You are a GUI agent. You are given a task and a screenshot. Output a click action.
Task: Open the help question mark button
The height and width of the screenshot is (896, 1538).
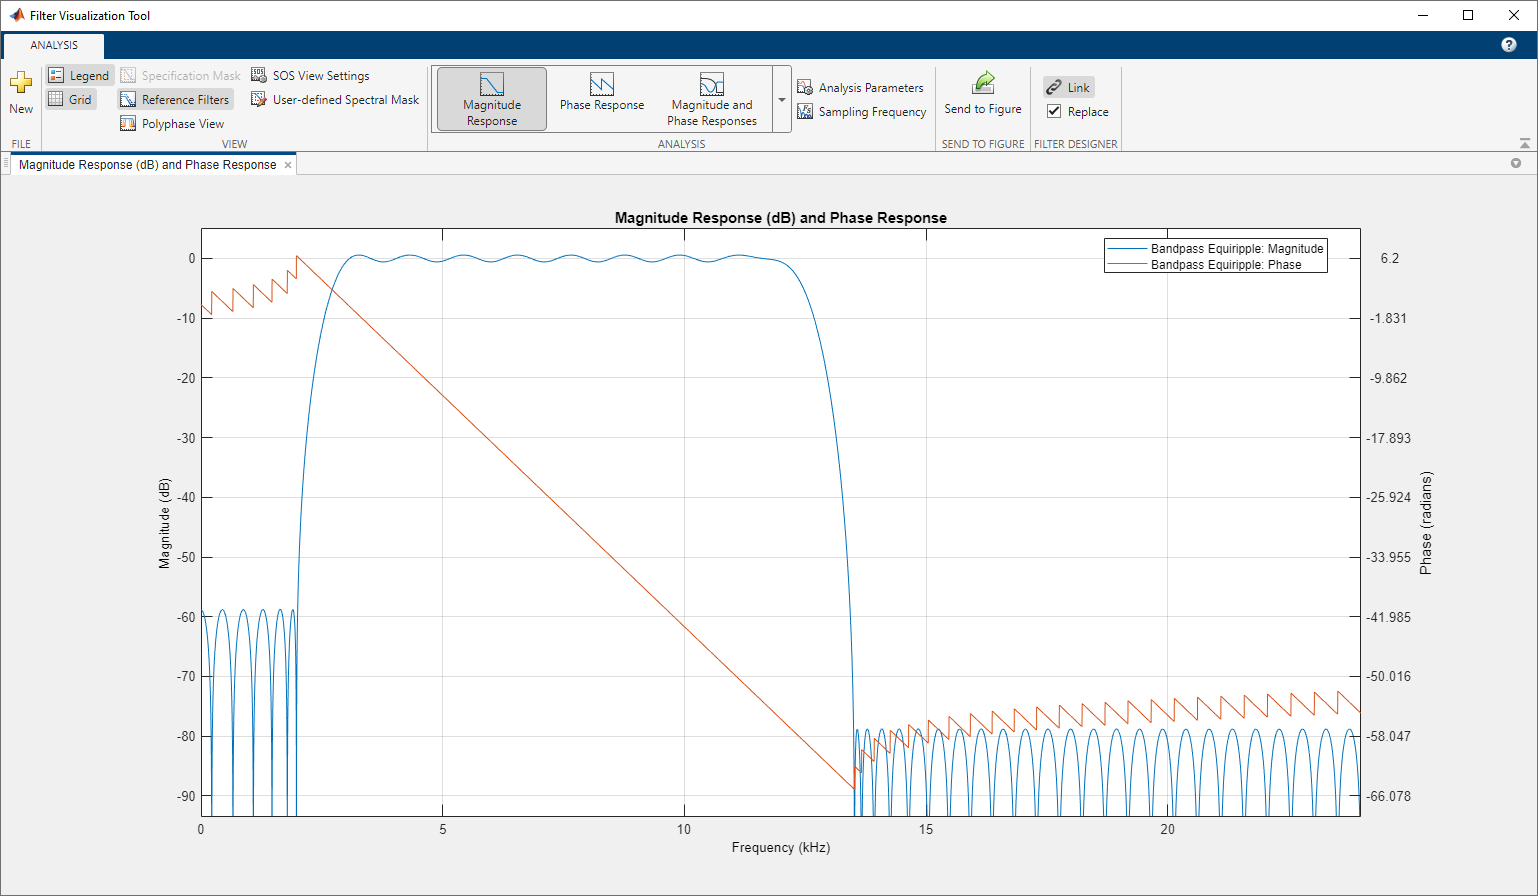click(1509, 45)
